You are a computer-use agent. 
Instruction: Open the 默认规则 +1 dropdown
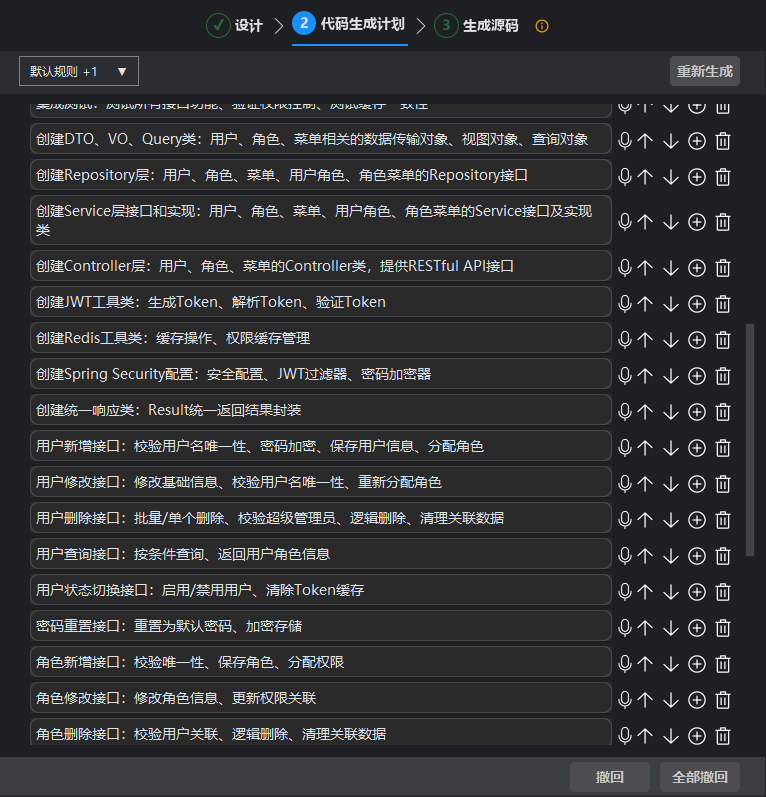[x=79, y=71]
